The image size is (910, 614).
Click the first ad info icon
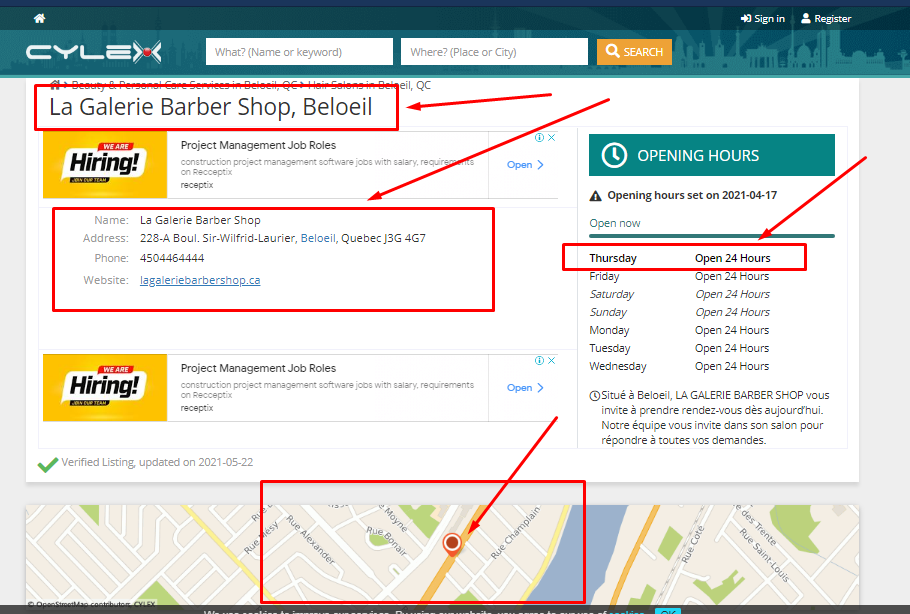click(x=539, y=138)
